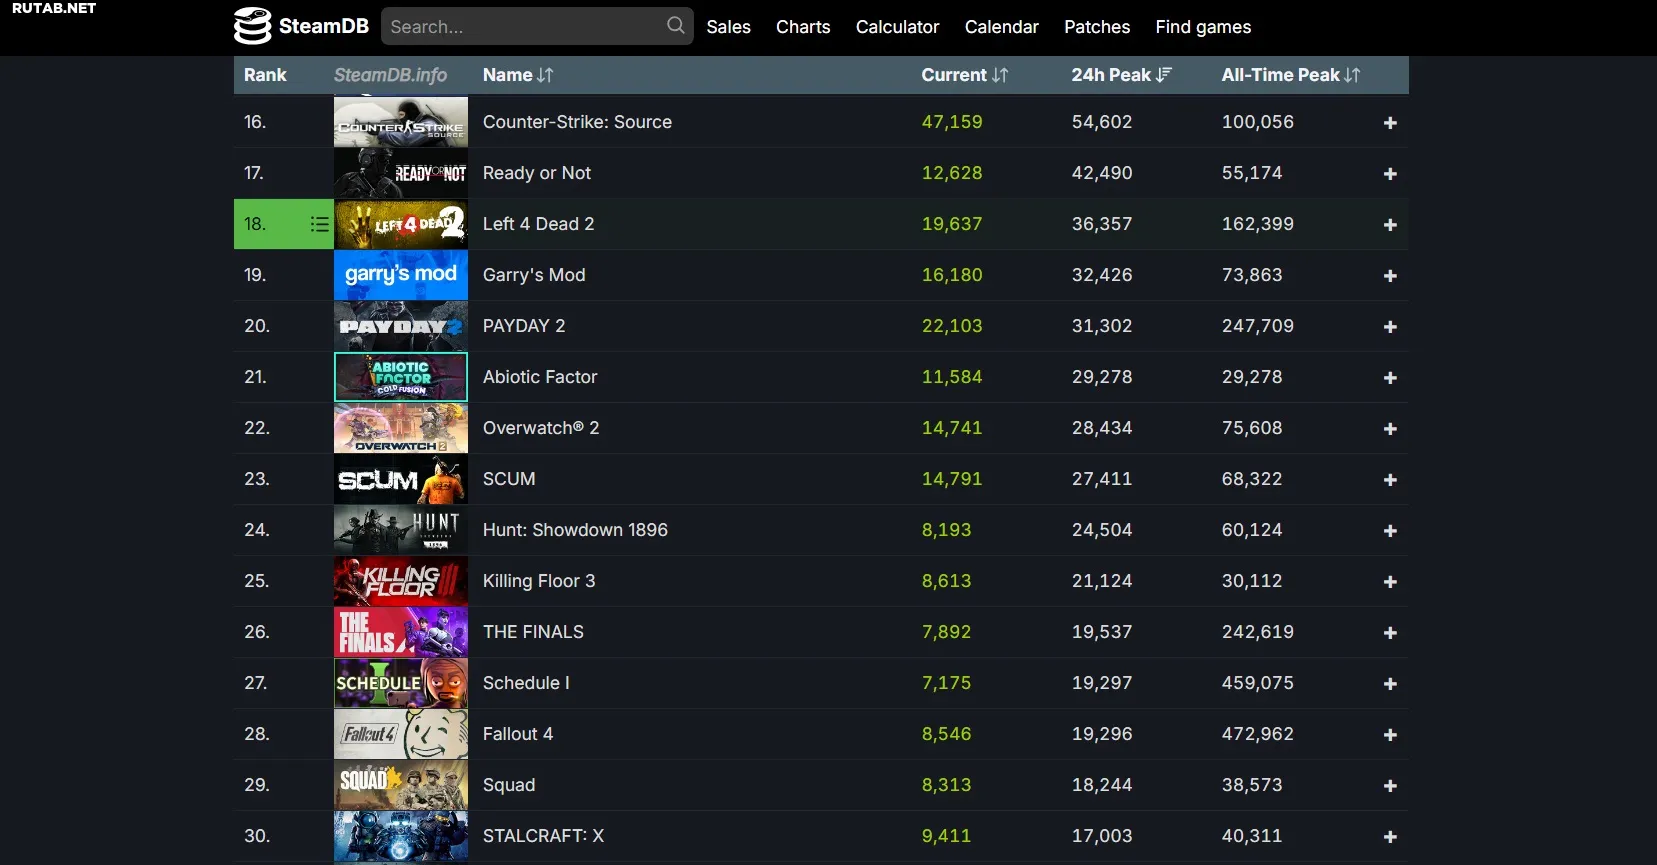Expand THE FINALS row plus icon
Screen dimensions: 1657x865
(1390, 633)
